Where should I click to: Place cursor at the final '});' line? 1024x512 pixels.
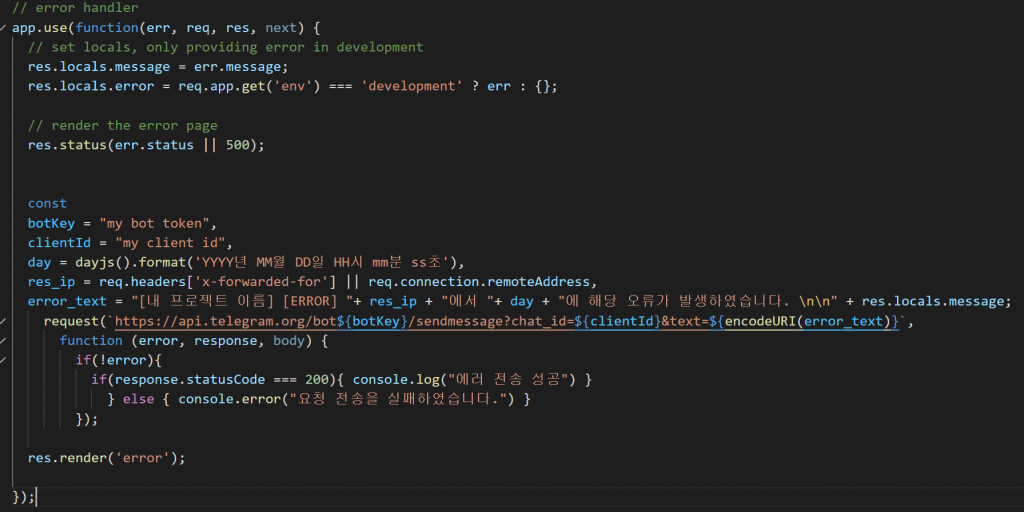click(24, 497)
